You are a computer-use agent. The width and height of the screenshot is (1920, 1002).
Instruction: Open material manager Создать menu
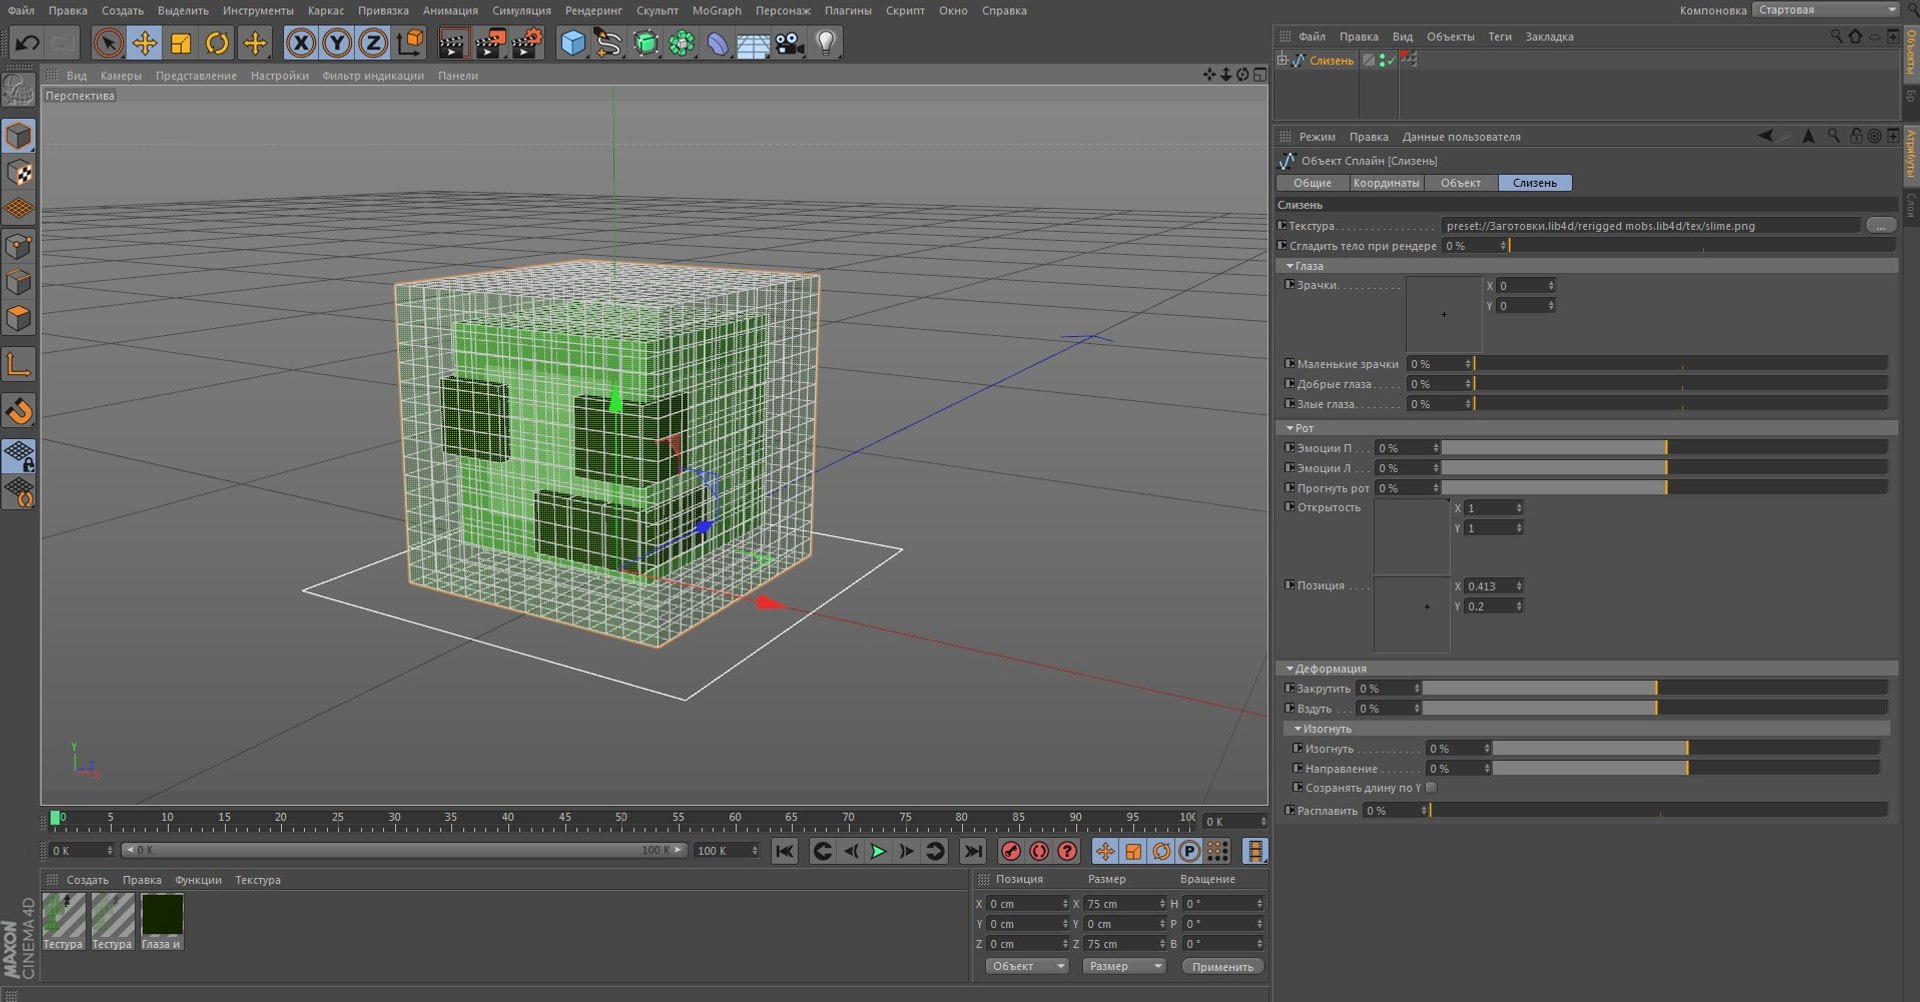[88, 880]
